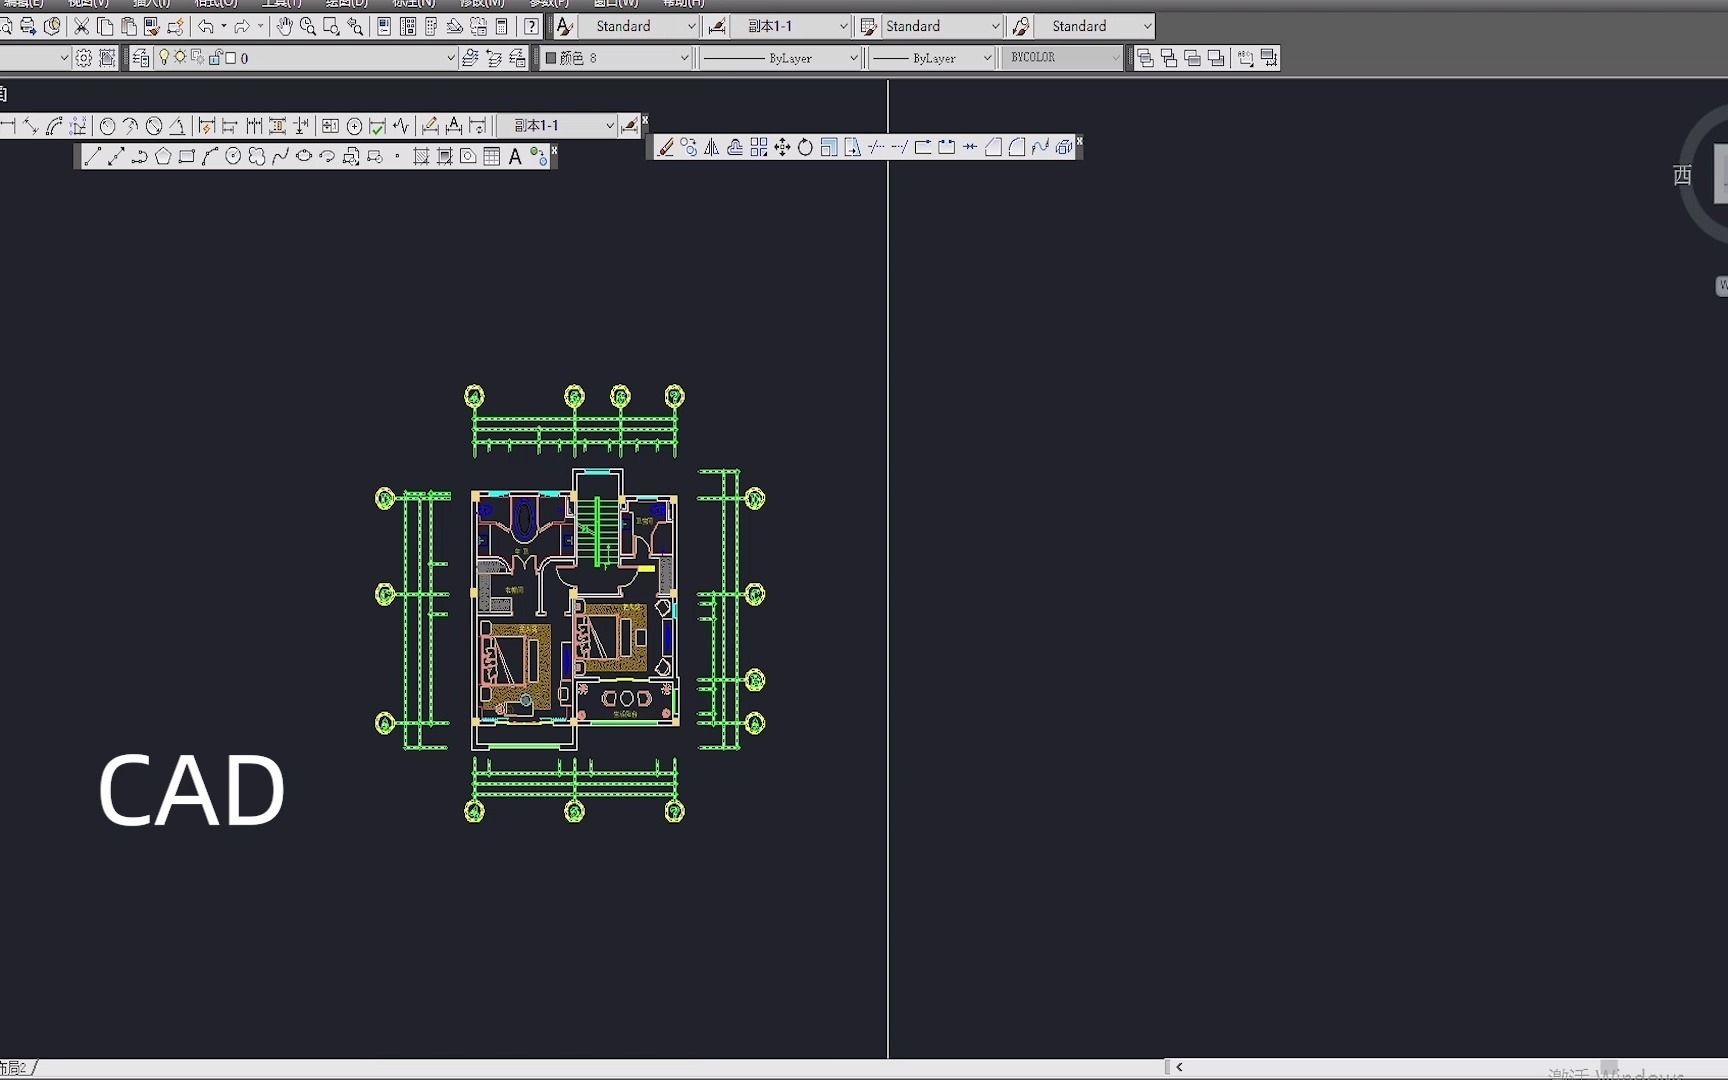Select the Line tool in the draw toolbar

[x=92, y=156]
